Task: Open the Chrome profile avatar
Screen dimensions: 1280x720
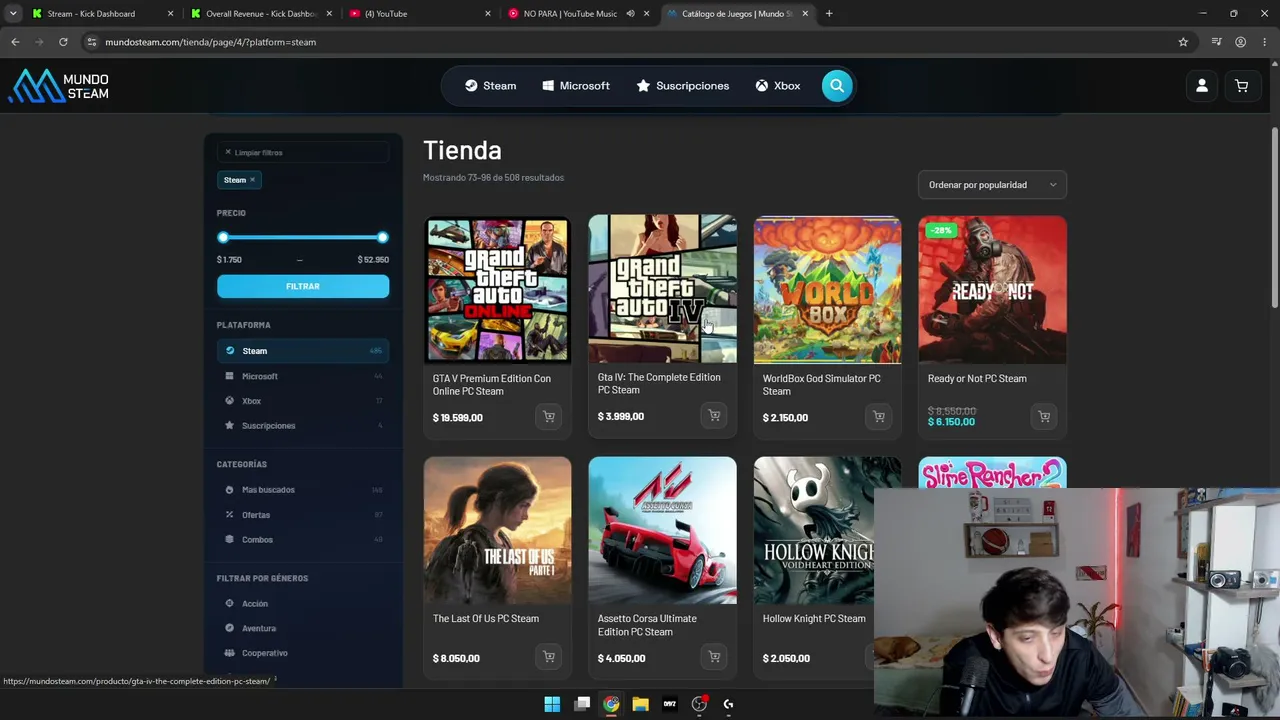Action: 1240,42
